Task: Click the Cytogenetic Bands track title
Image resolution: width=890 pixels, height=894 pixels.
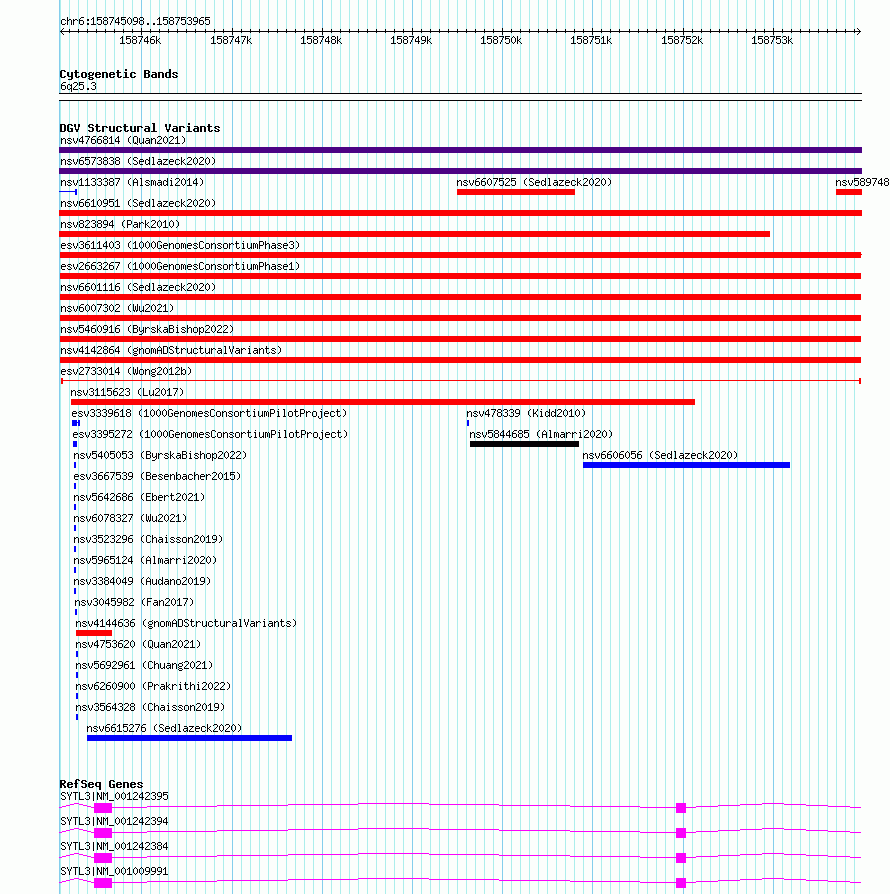Action: coord(119,74)
